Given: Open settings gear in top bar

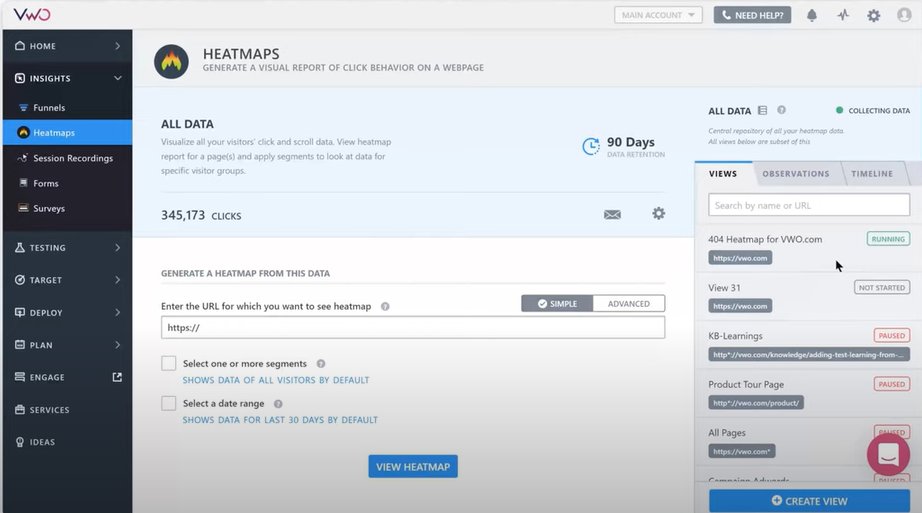Looking at the screenshot, I should pyautogui.click(x=874, y=15).
